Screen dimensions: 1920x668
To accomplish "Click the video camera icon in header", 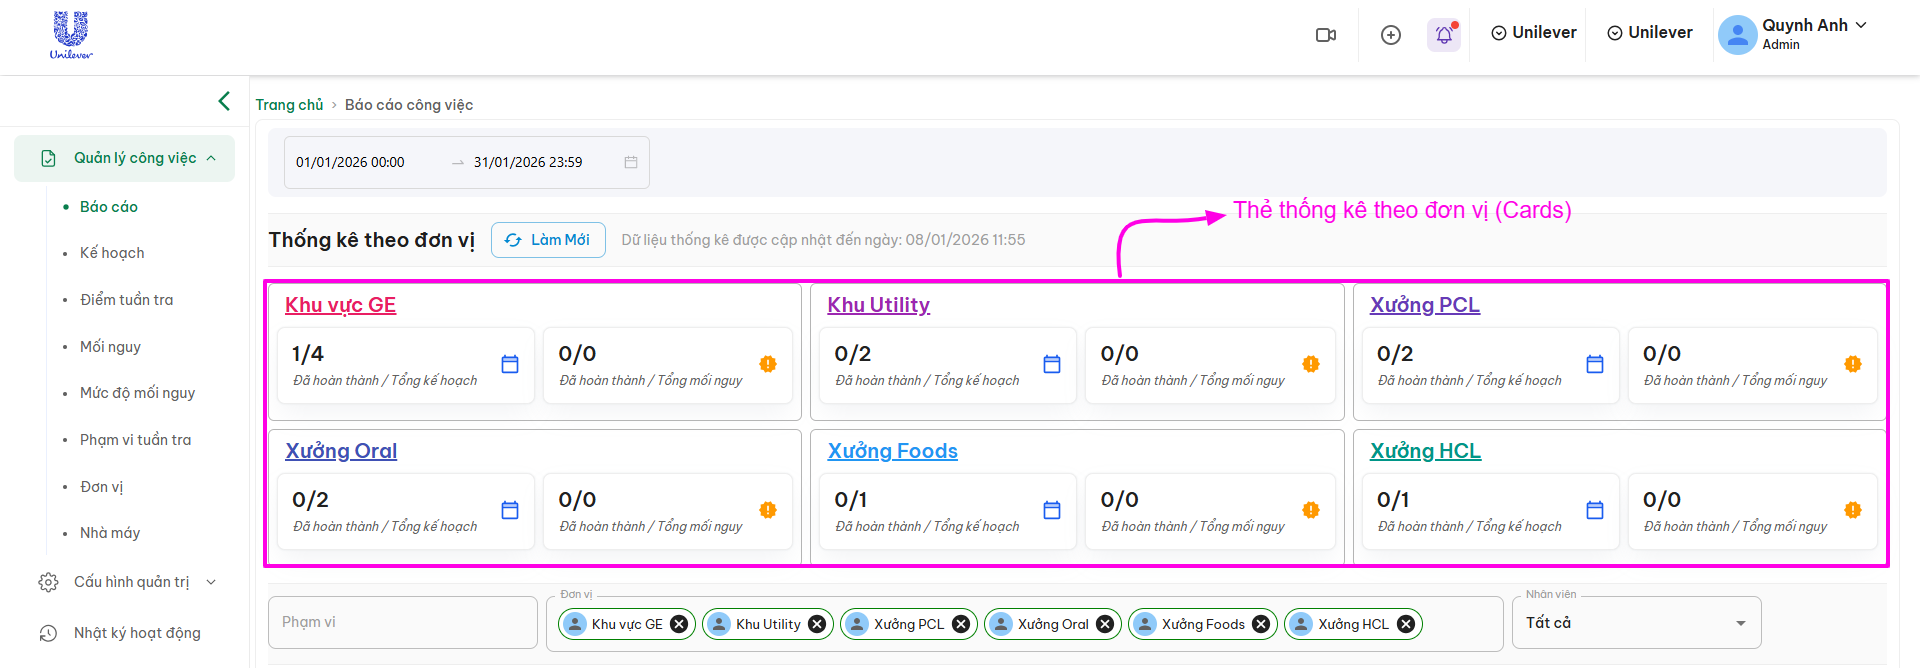I will (1326, 35).
